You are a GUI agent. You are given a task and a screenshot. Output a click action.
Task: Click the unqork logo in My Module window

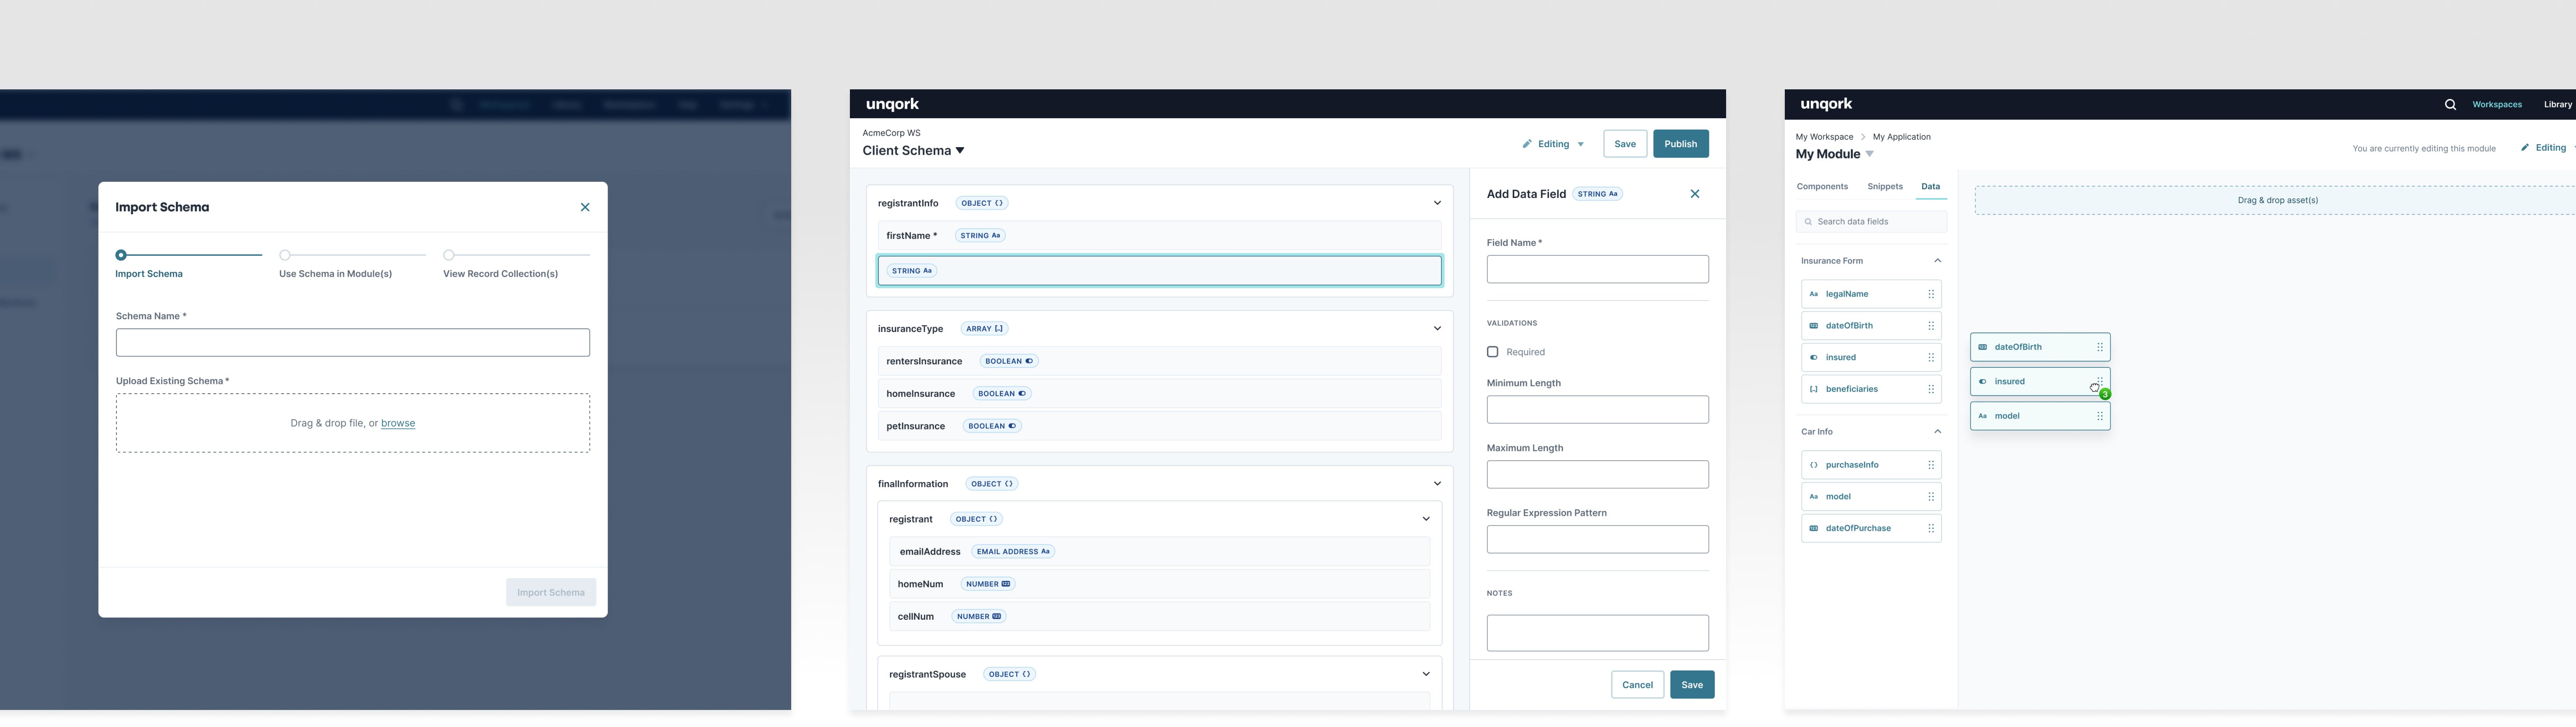pyautogui.click(x=1826, y=104)
